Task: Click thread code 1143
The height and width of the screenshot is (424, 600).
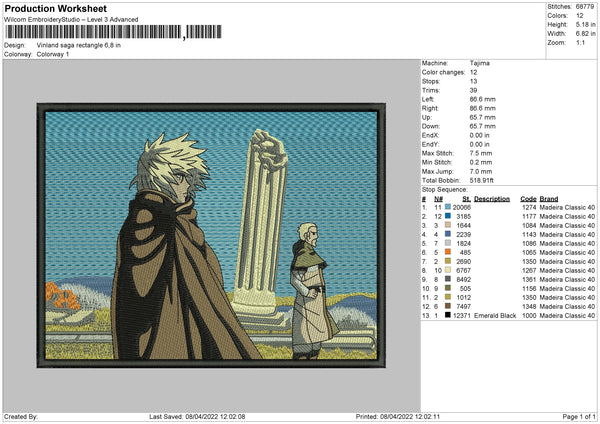Action: 529,234
